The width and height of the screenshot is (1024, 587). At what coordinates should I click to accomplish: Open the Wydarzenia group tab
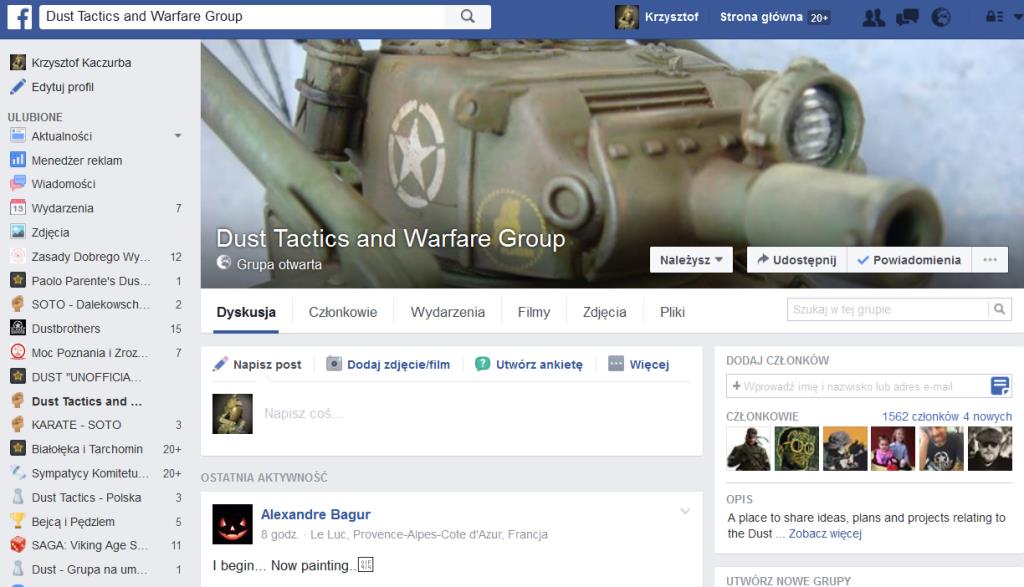tap(448, 312)
